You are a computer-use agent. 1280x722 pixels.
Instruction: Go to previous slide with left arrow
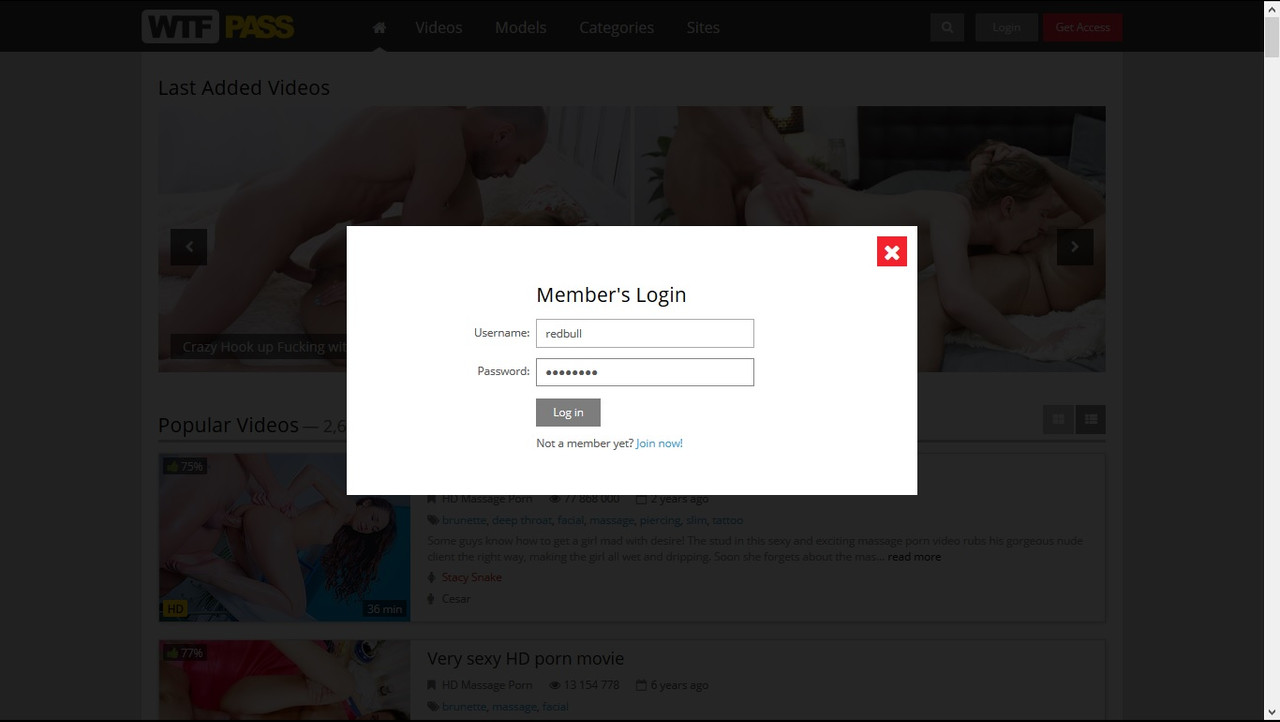point(189,247)
